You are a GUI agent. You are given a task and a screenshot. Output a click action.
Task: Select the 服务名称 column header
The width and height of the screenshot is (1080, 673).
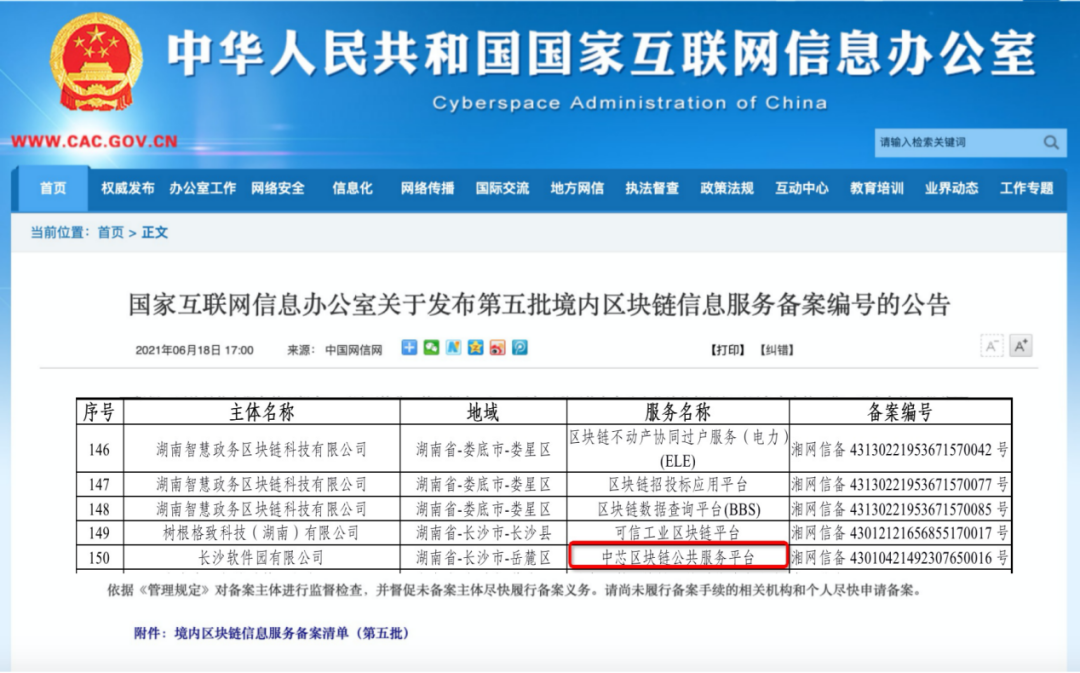click(x=678, y=412)
